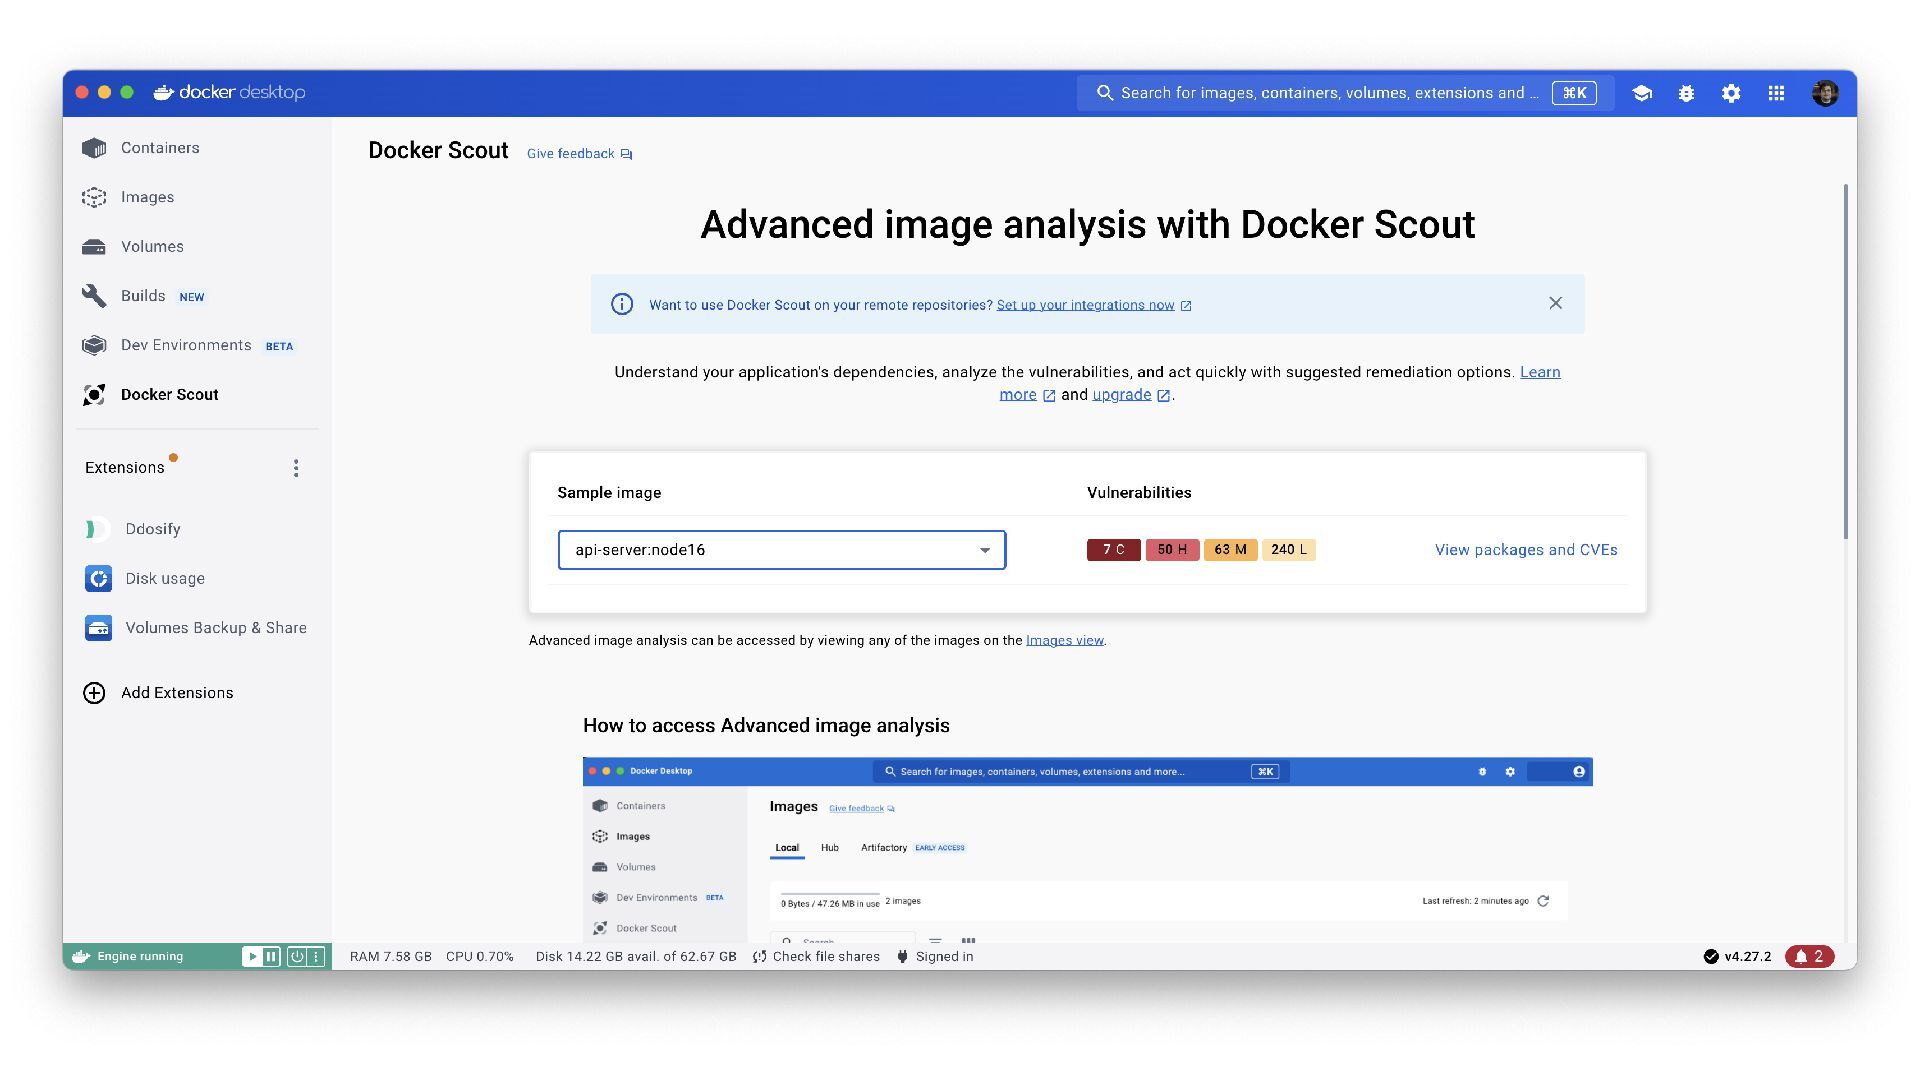Open Dev Environments
Image resolution: width=1920 pixels, height=1080 pixels.
pyautogui.click(x=186, y=345)
